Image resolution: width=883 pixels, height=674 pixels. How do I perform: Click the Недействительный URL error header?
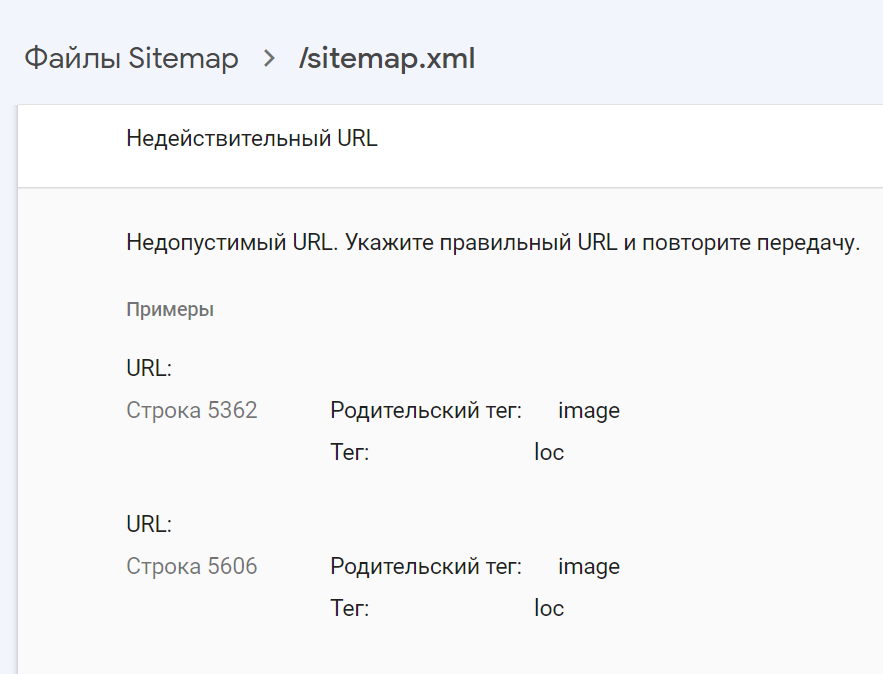[x=251, y=138]
